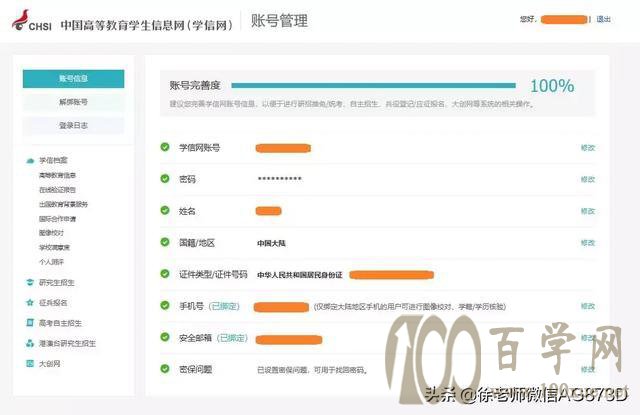Screen dimensions: 640x415
Task: Open the 解绑账号 sidebar tab
Action: [73, 102]
